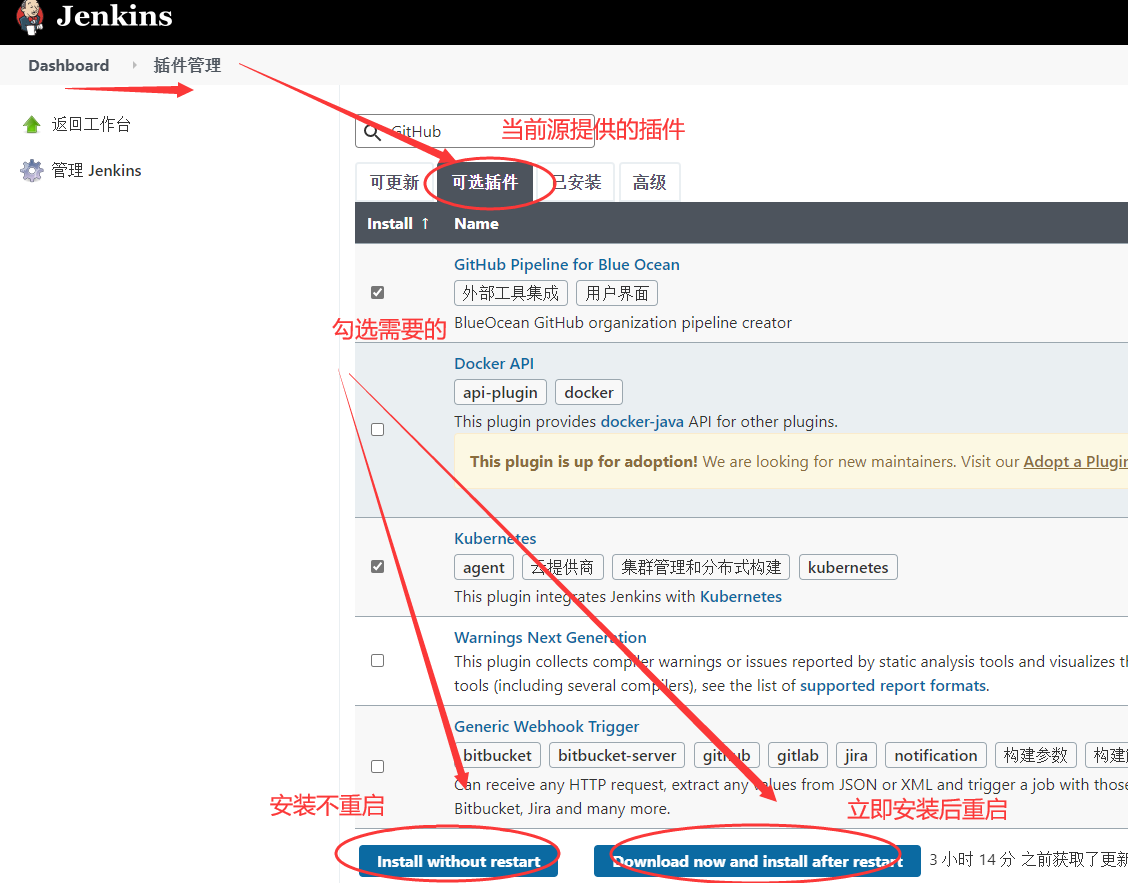The width and height of the screenshot is (1128, 883).
Task: Click the docker-java link in description
Action: (642, 421)
